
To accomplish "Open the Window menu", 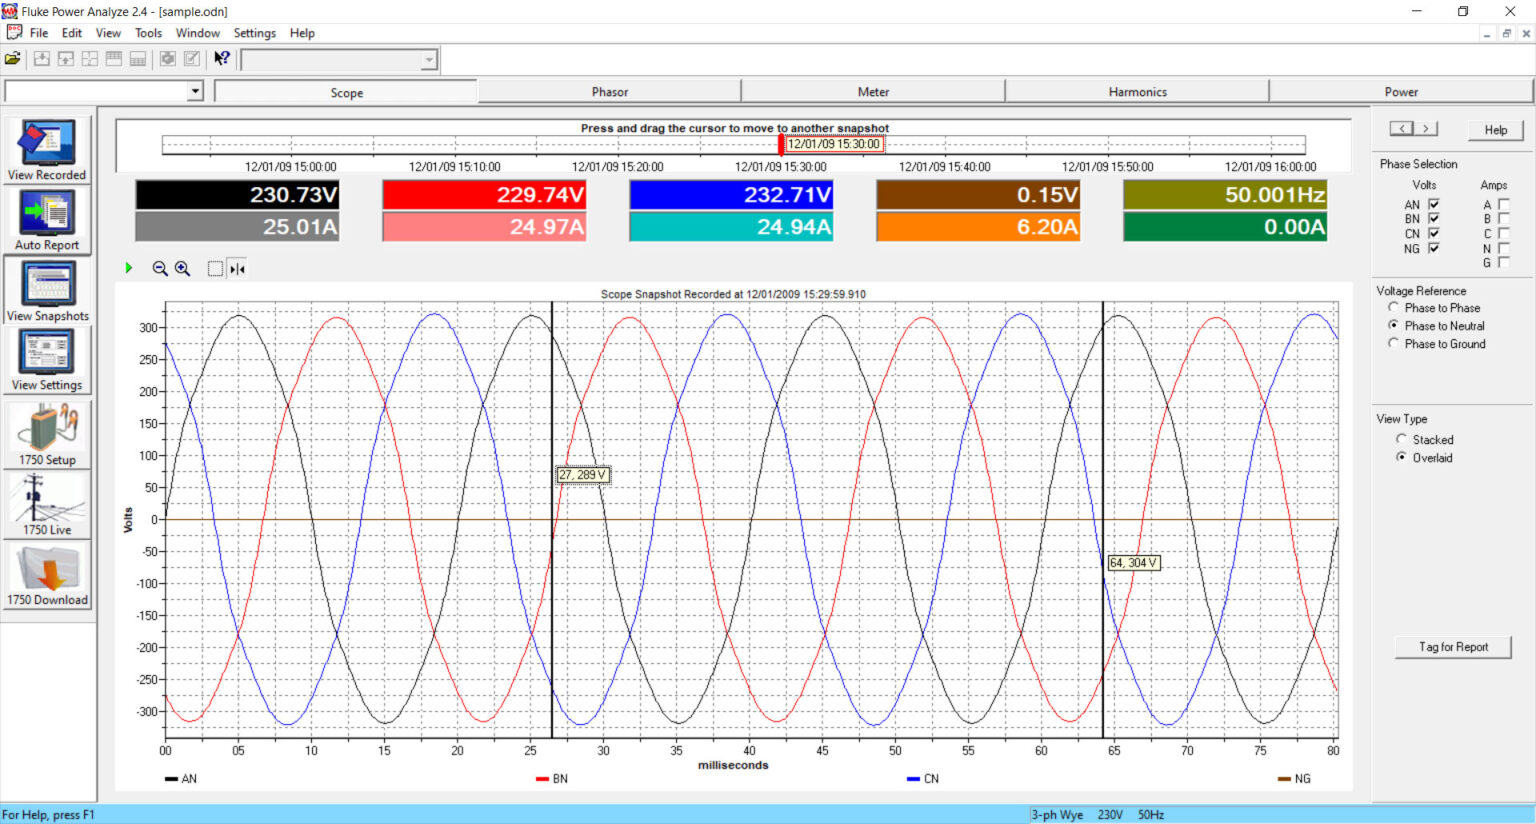I will [x=198, y=33].
